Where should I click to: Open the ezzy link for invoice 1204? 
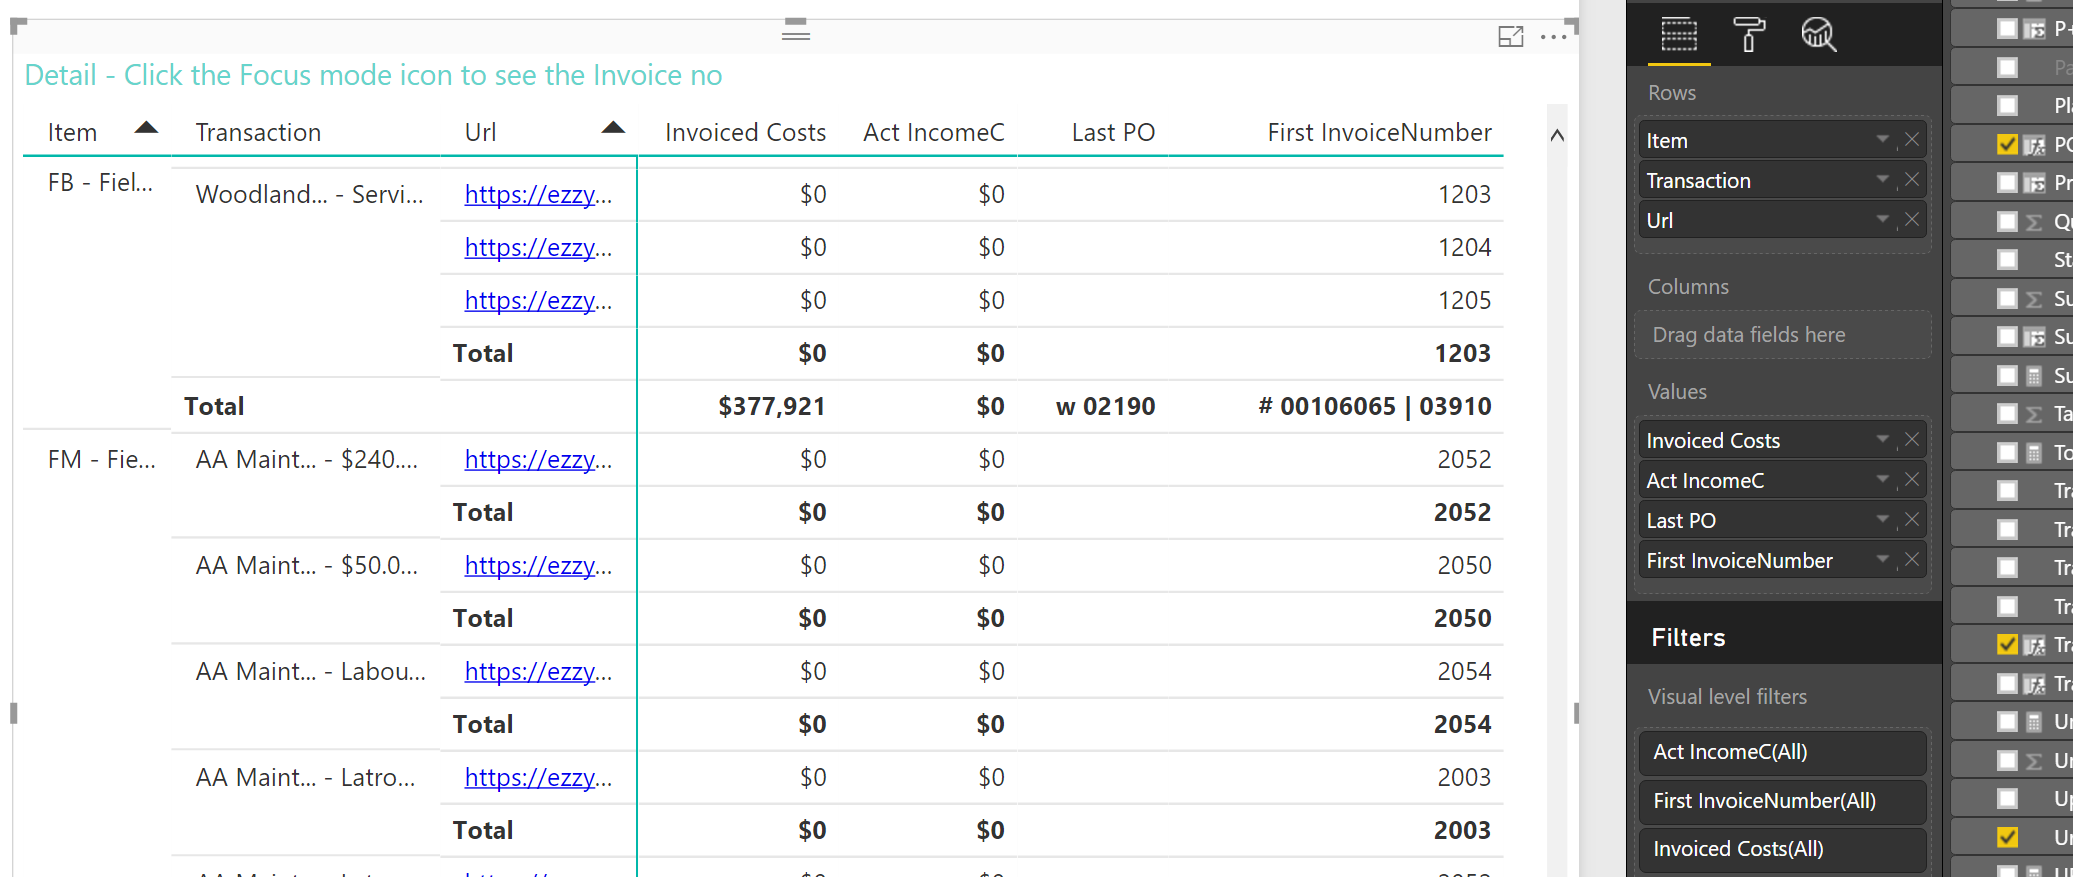pos(538,247)
